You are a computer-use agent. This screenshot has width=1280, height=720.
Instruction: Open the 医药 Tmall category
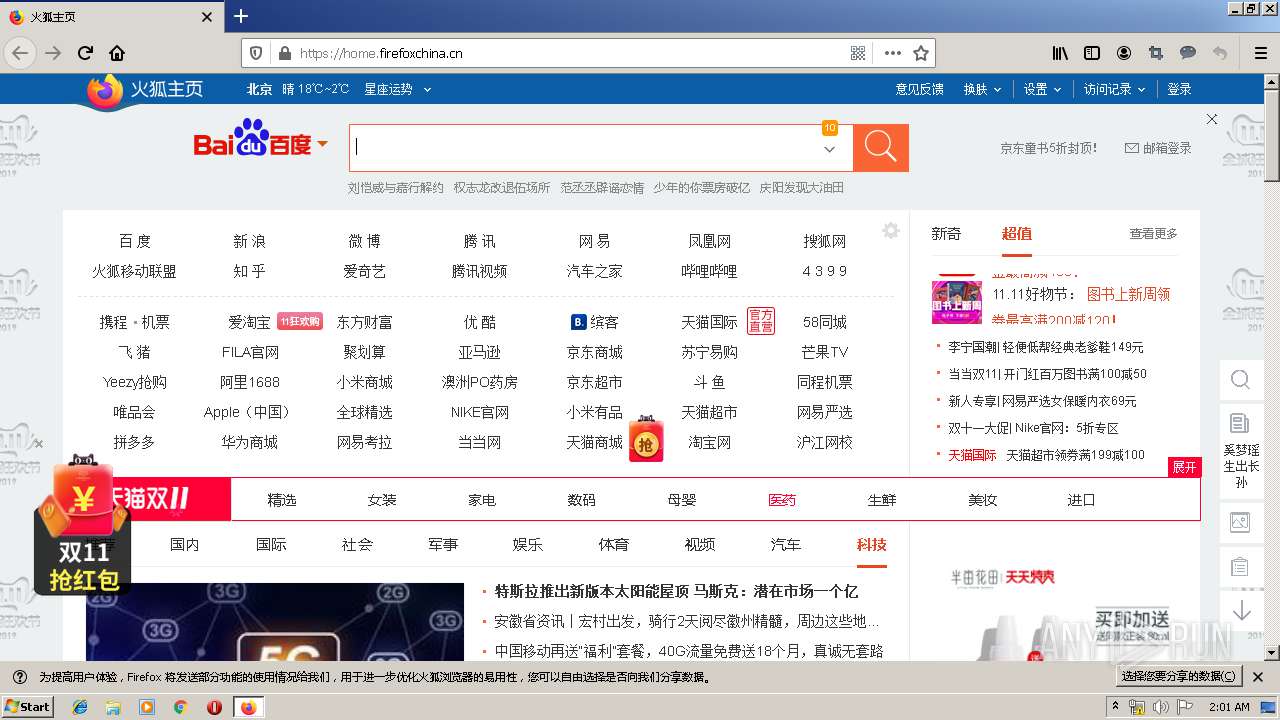[782, 500]
